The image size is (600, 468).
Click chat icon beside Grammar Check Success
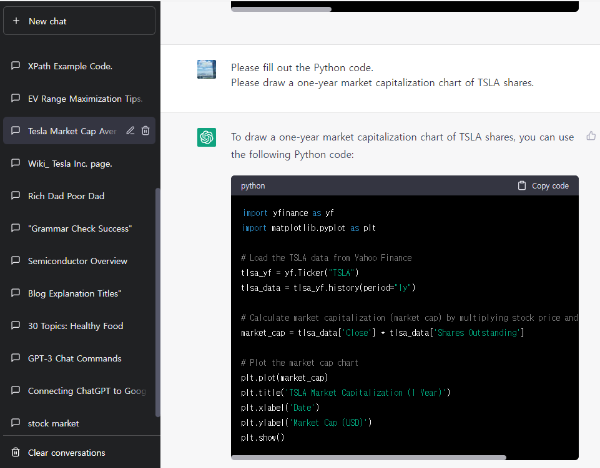[15, 228]
